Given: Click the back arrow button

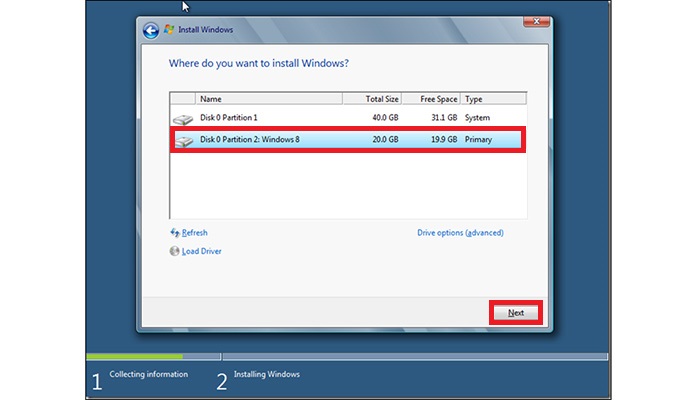Looking at the screenshot, I should coord(151,30).
